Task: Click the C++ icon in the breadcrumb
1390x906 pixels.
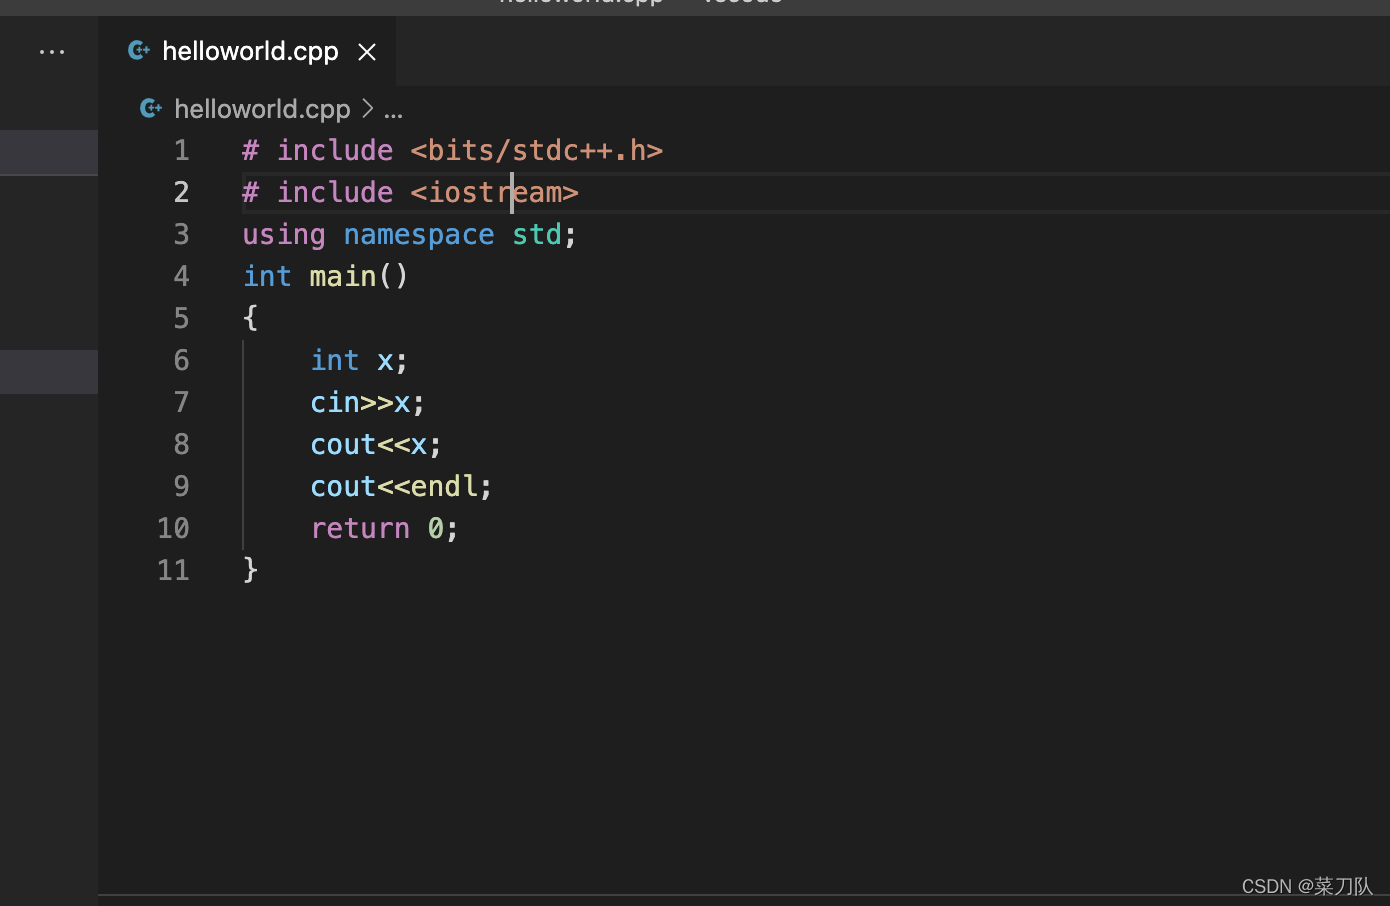Action: tap(151, 108)
